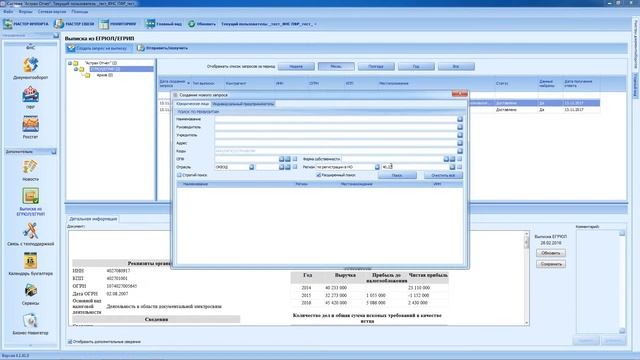This screenshot has width=640, height=360.
Task: Filter requests by Месяц
Action: 336,67
